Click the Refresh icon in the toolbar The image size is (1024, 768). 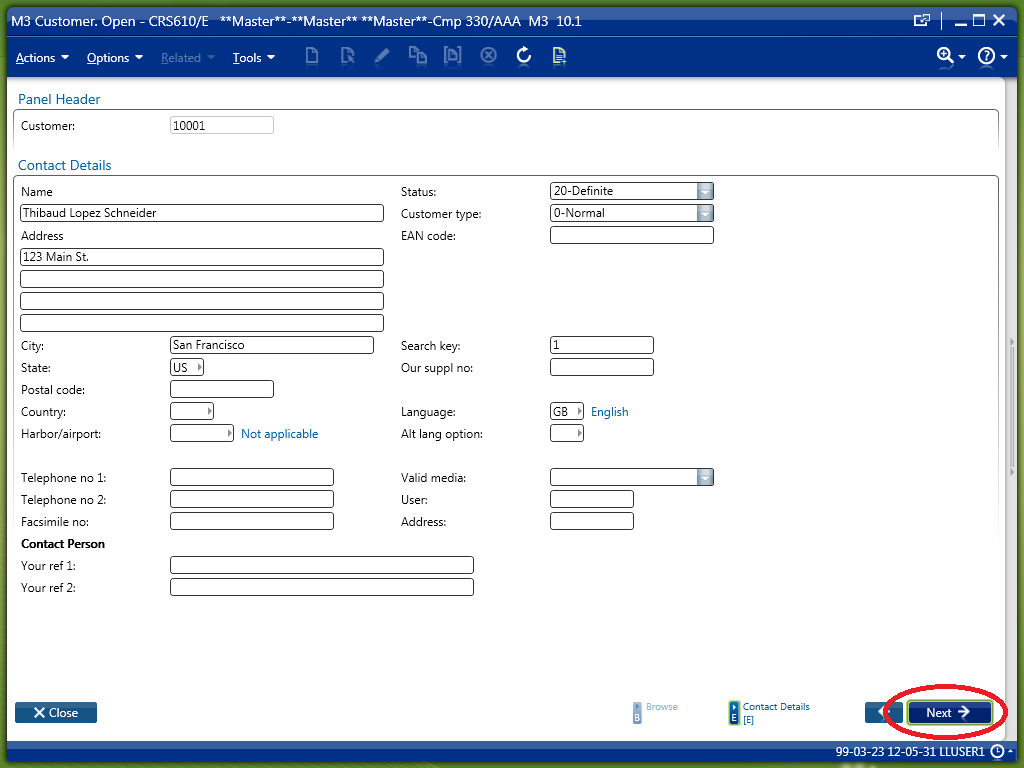pos(523,56)
